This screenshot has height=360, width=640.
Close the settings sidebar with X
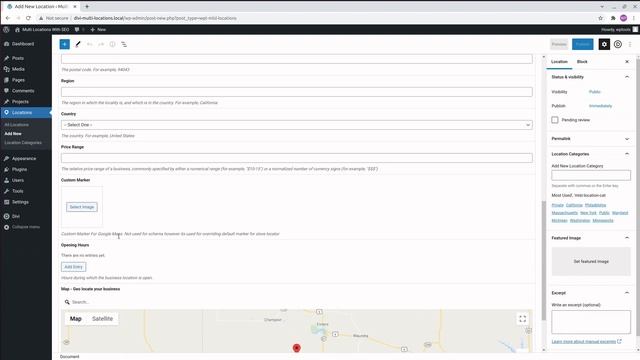coord(627,62)
